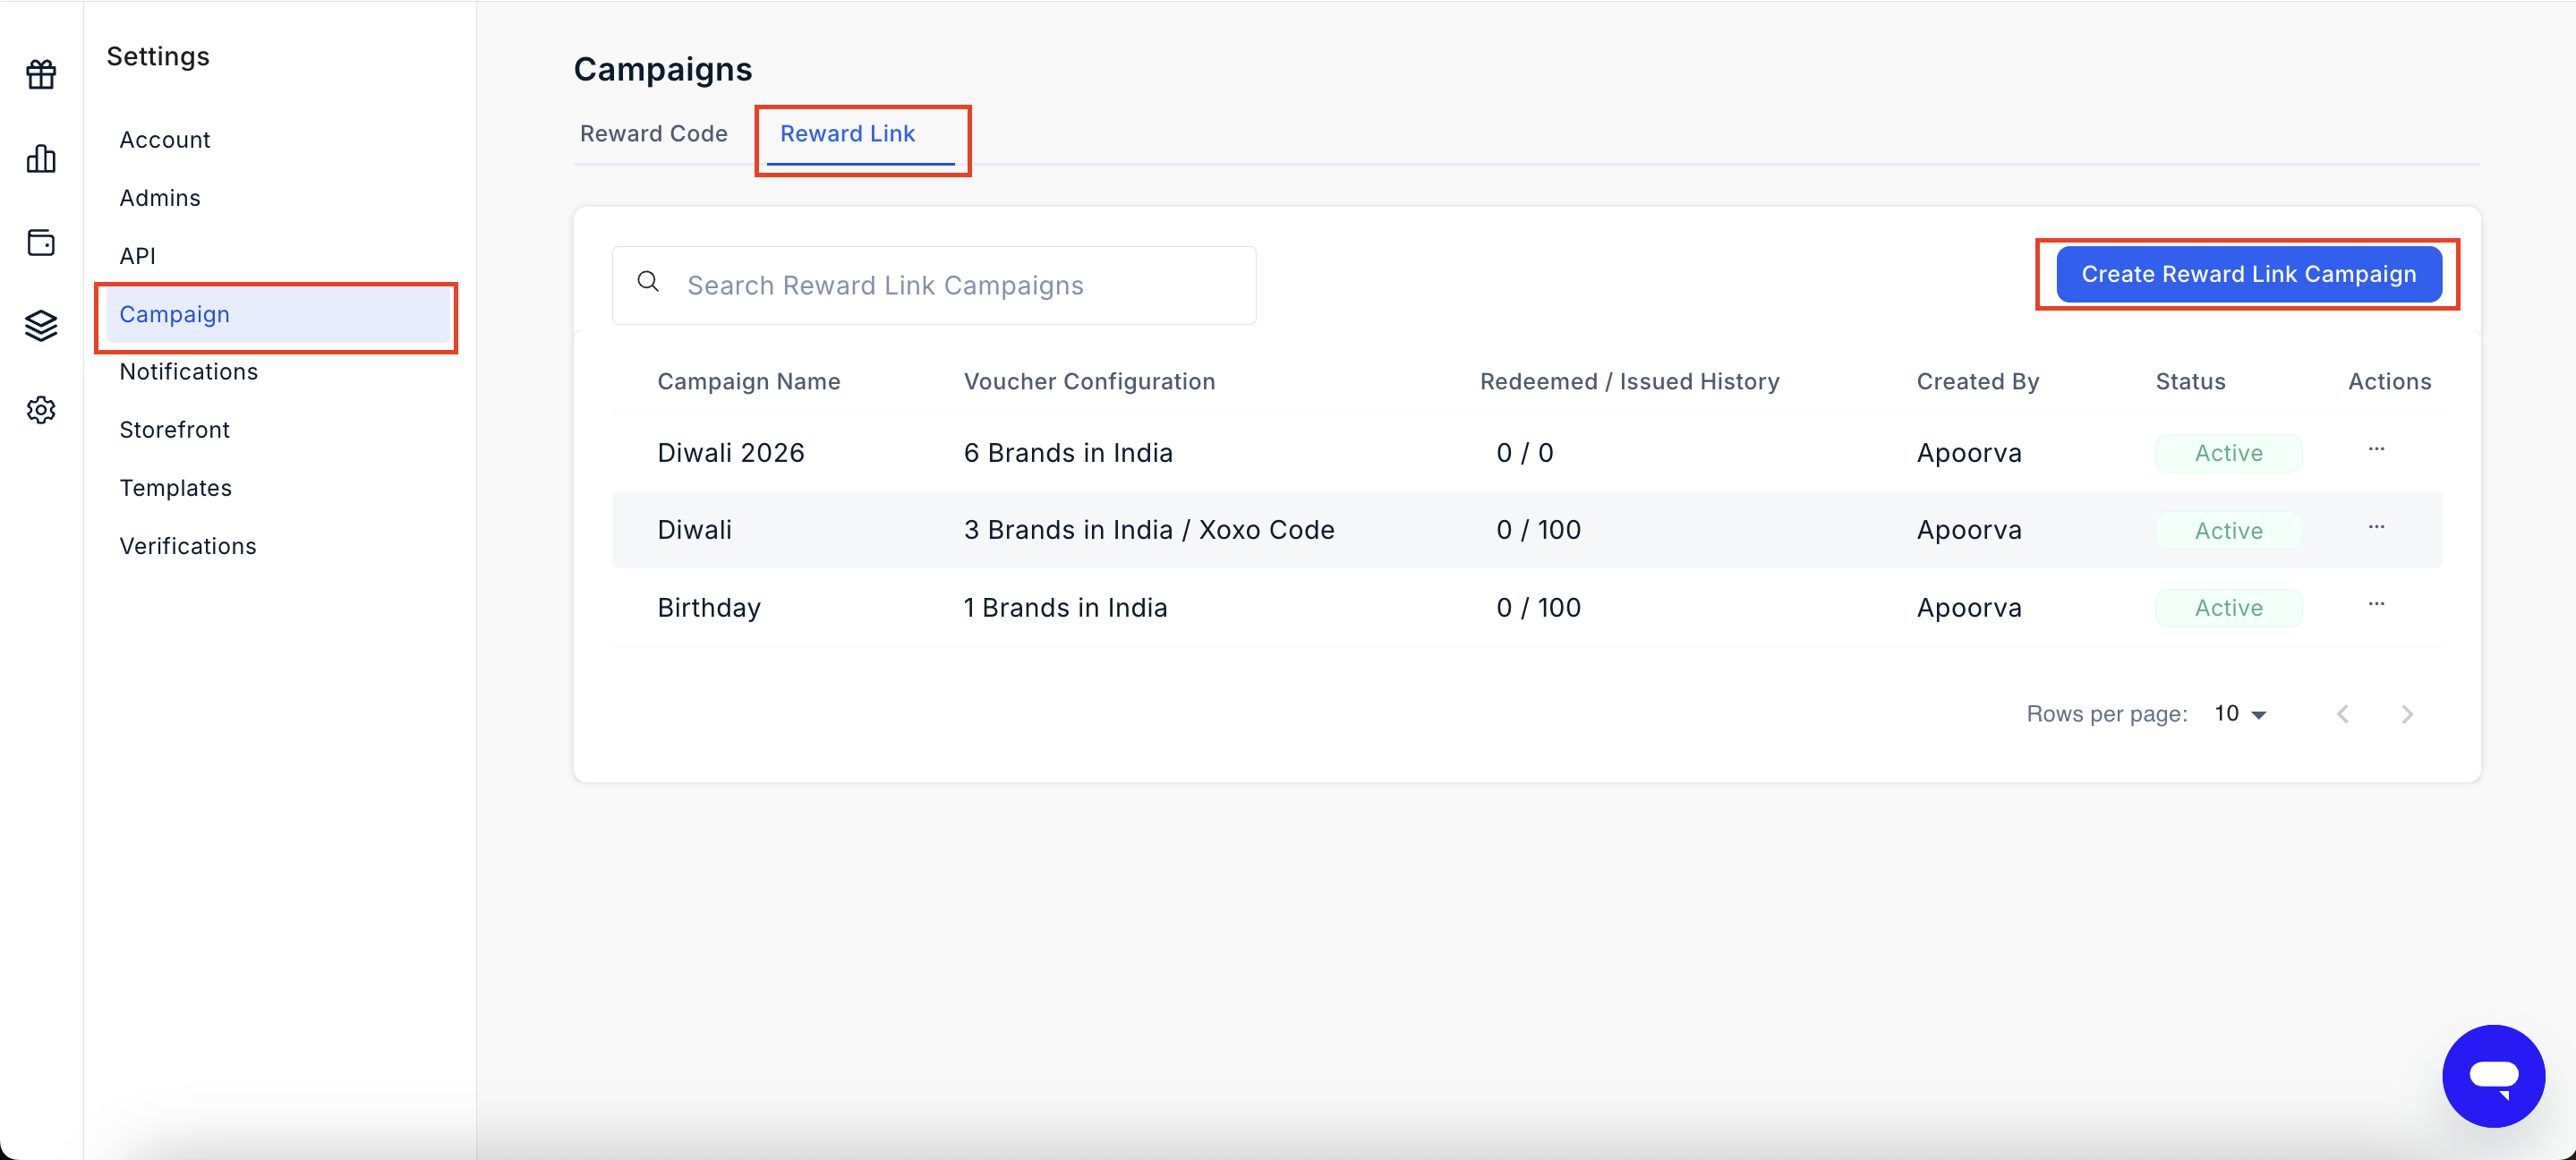The height and width of the screenshot is (1160, 2576).
Task: Click the Status column header
Action: coord(2190,382)
